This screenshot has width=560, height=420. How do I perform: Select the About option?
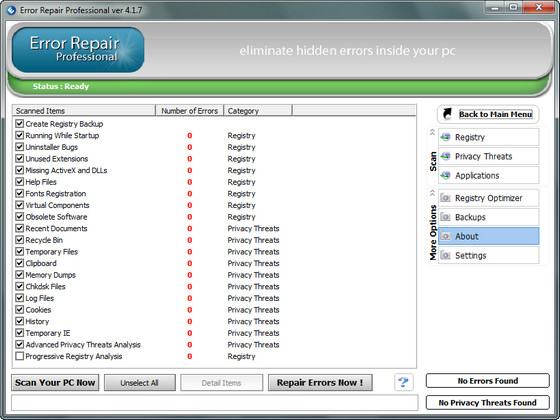coord(489,236)
